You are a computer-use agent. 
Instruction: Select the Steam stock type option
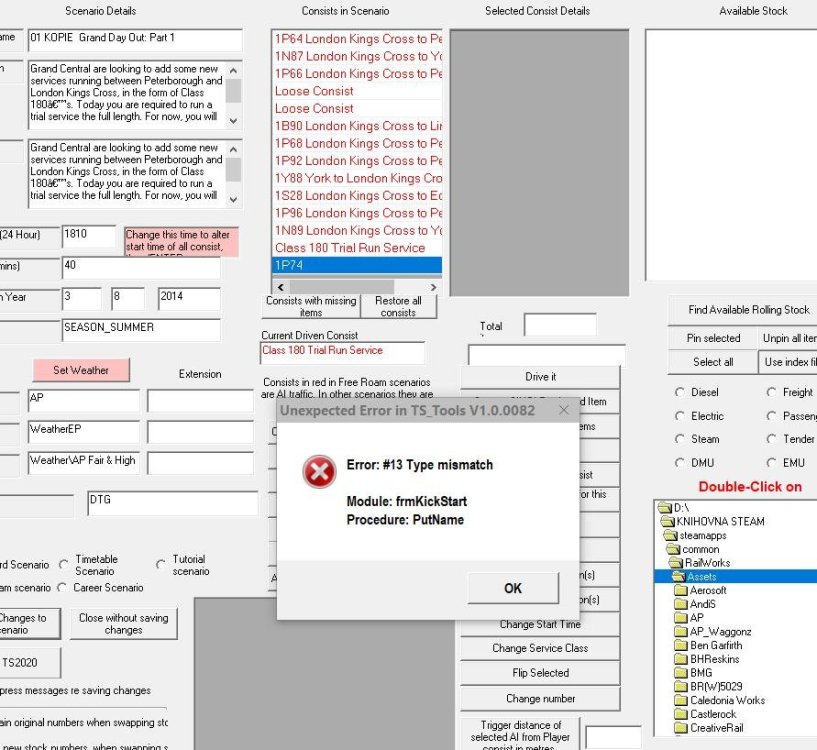681,439
